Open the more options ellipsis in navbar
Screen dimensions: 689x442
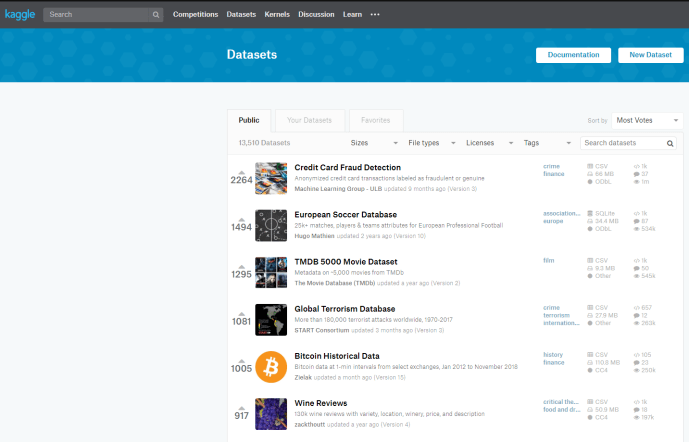(375, 14)
